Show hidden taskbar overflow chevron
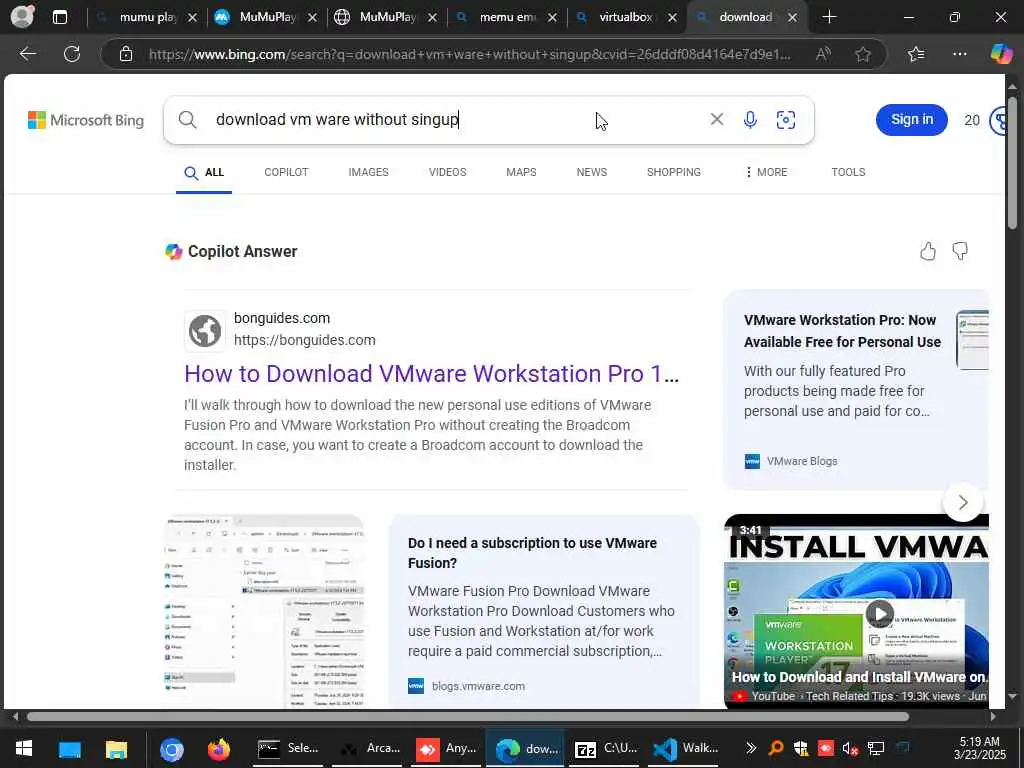The width and height of the screenshot is (1024, 768). point(750,748)
